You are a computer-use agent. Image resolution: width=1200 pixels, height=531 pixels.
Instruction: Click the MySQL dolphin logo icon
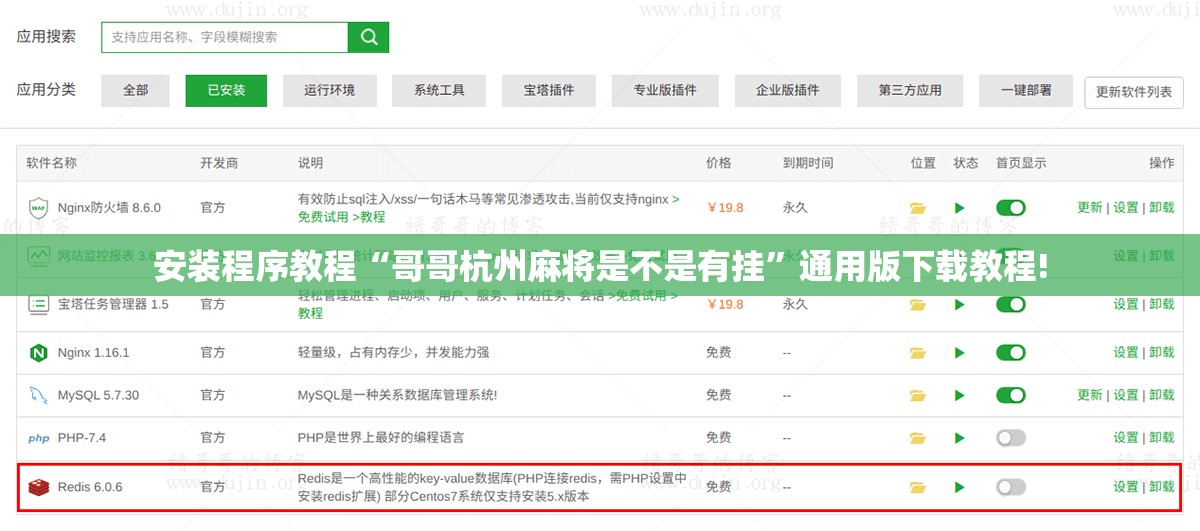click(39, 395)
